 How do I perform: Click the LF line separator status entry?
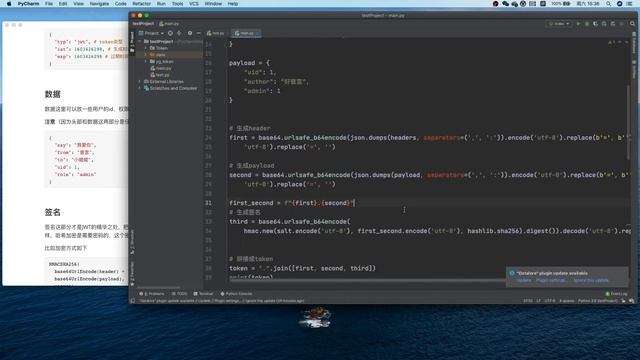538,301
